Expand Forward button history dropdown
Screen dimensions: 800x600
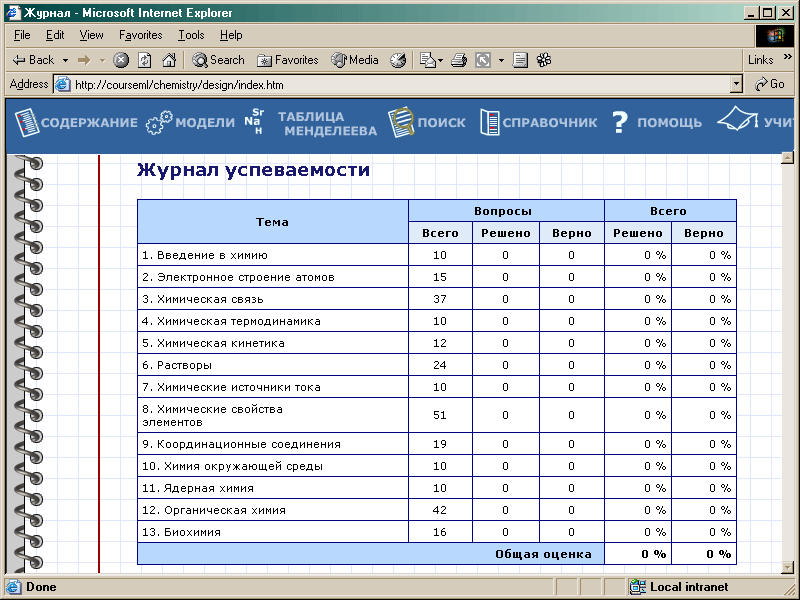tap(102, 60)
